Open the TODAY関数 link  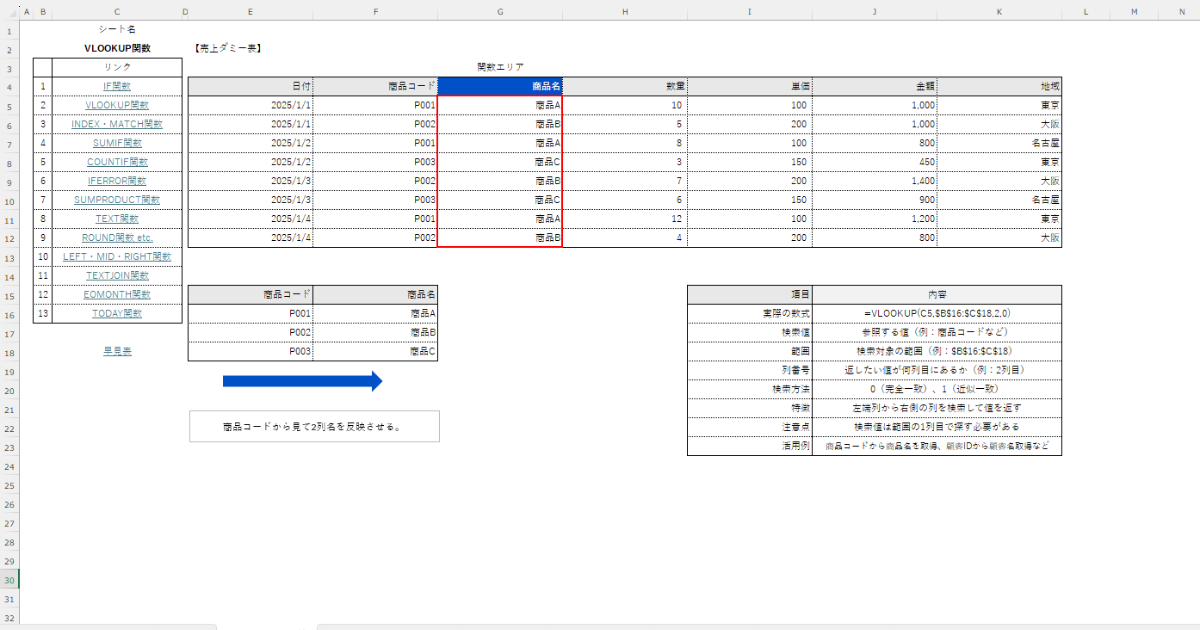pos(117,313)
